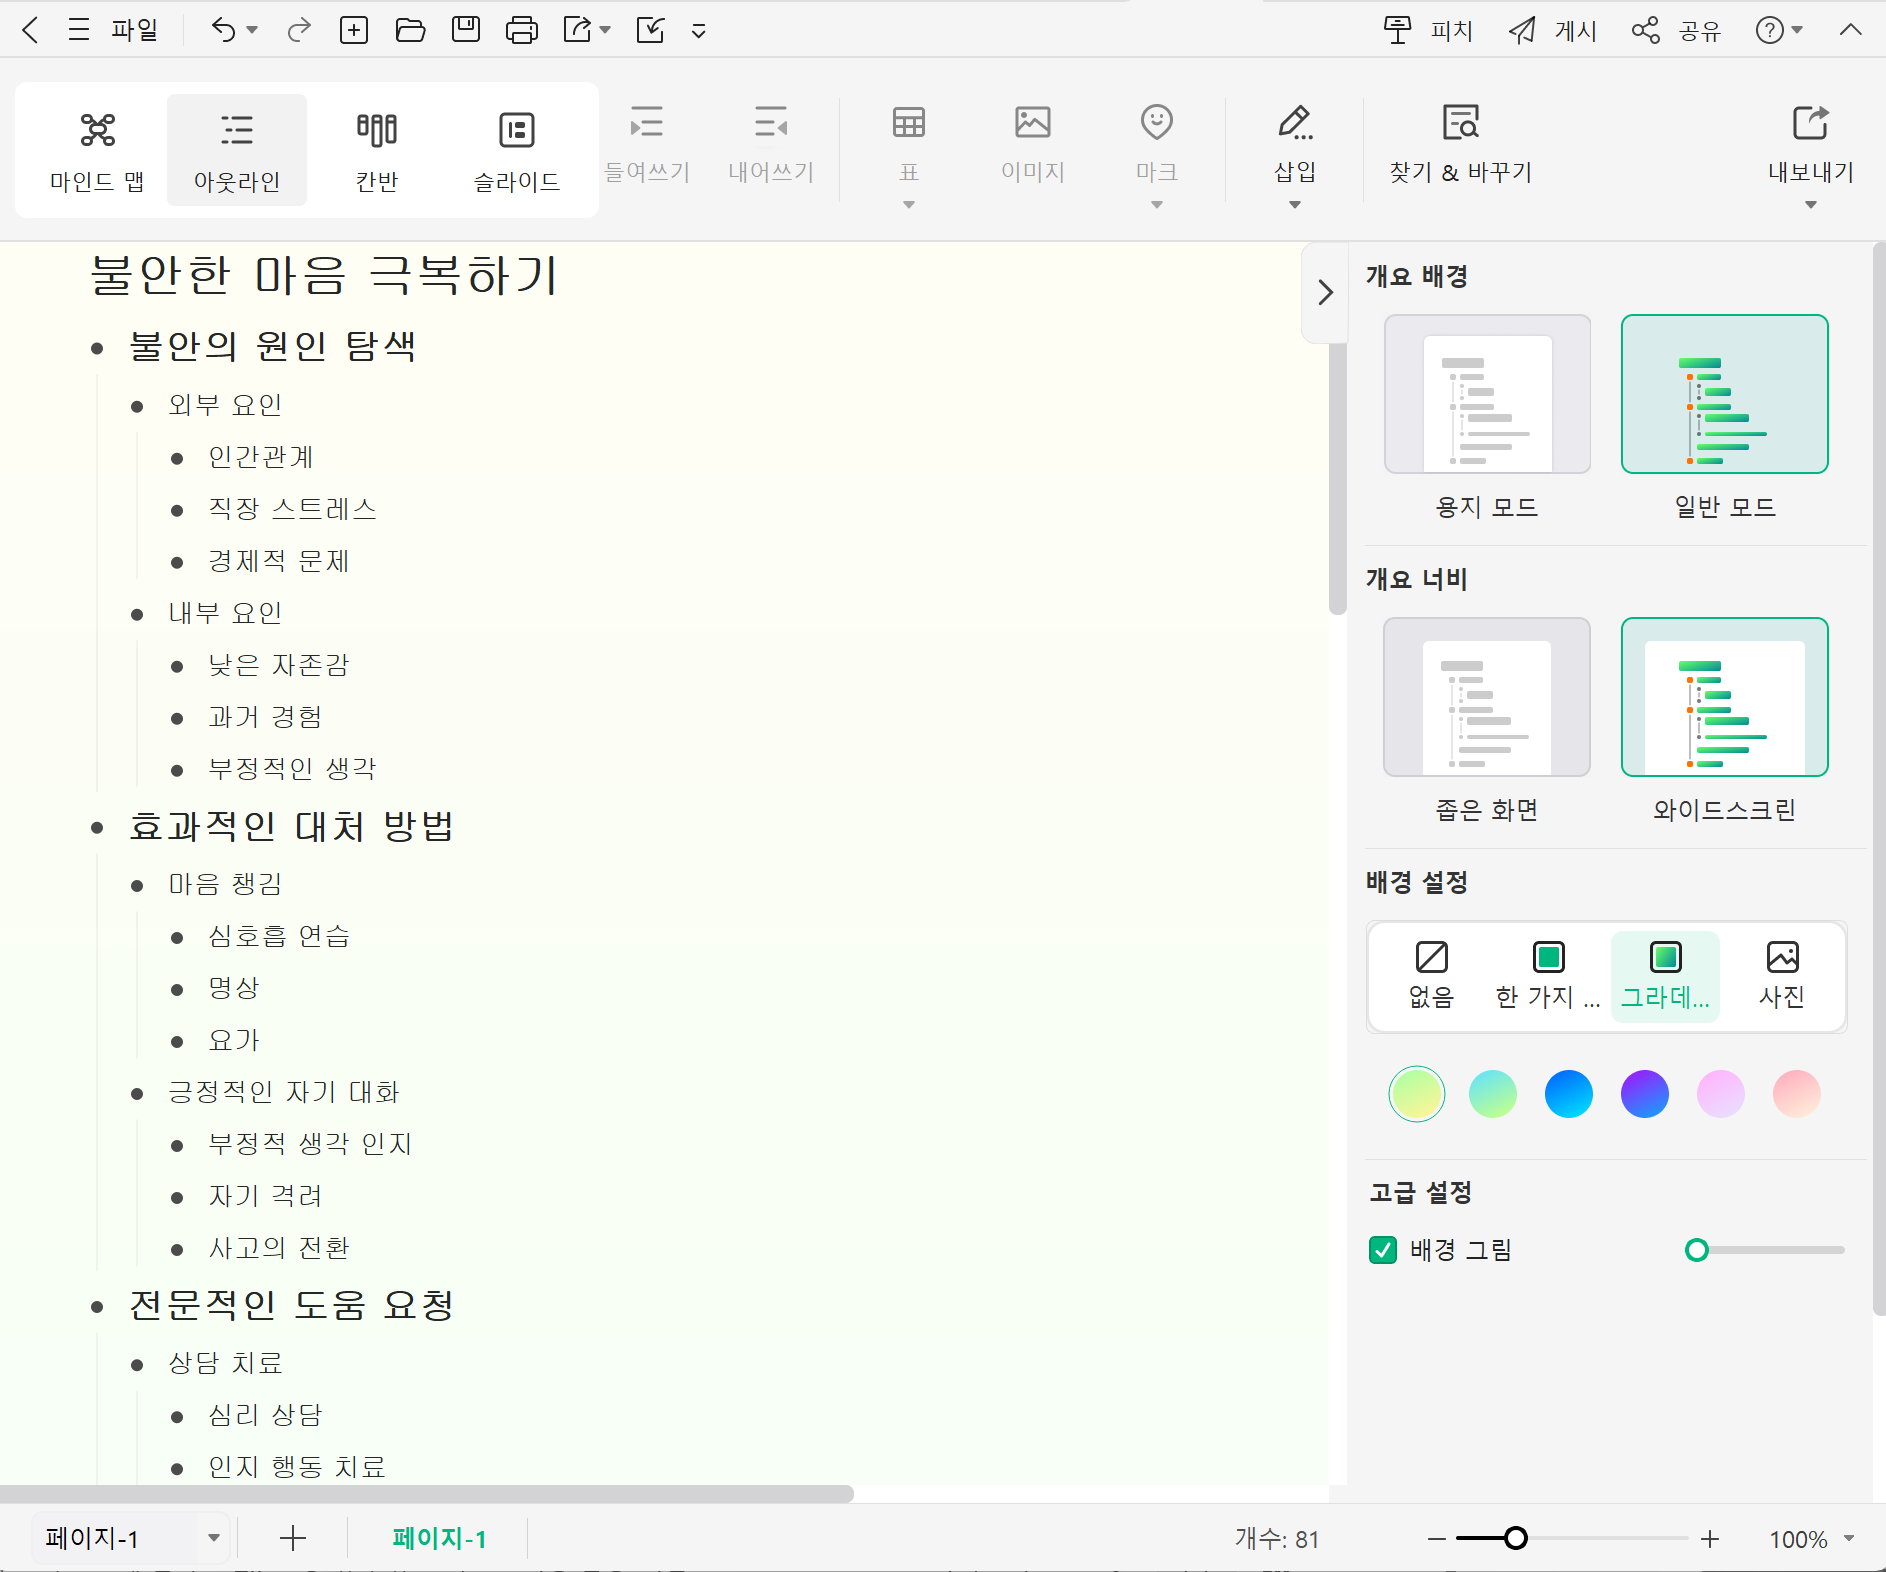The image size is (1886, 1572).
Task: Click the 내어쓰기 outdent tool
Action: point(771,145)
